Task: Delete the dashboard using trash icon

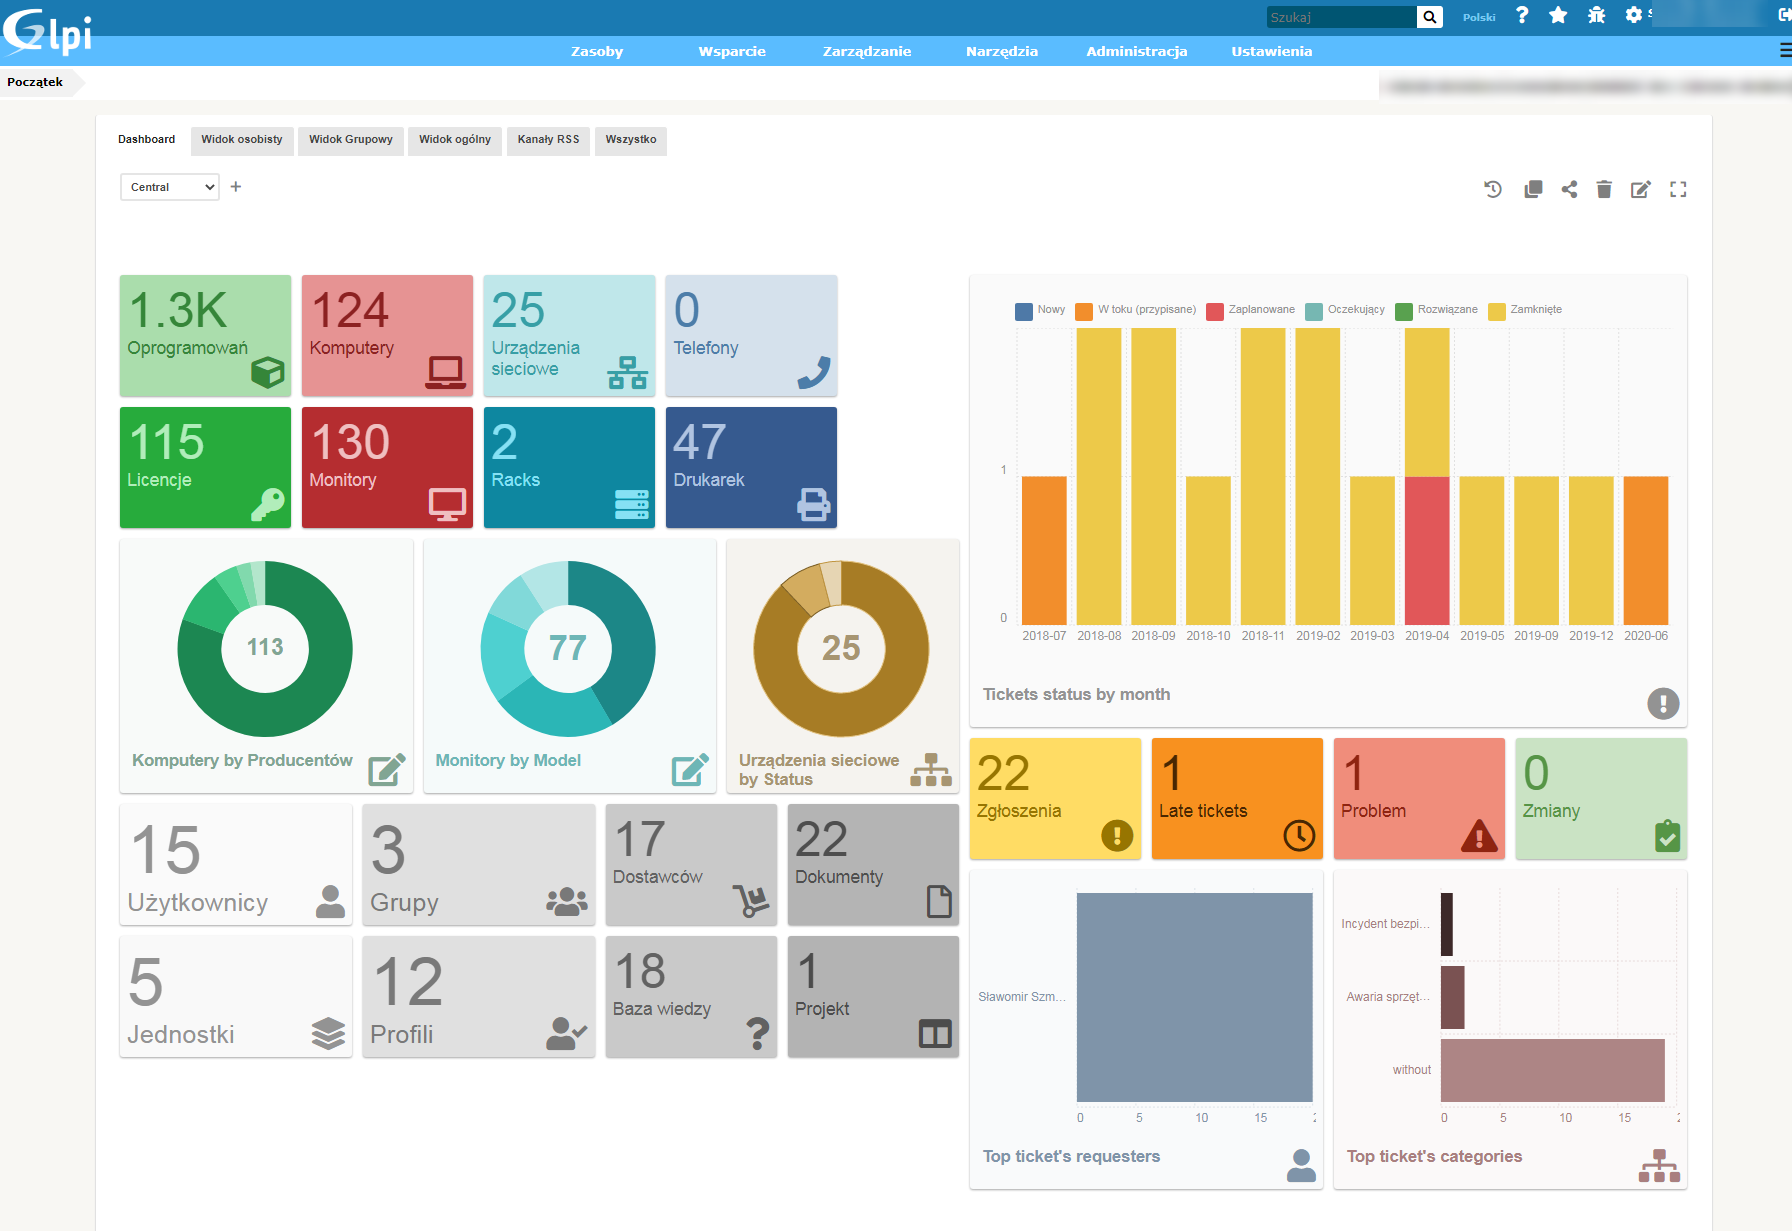Action: (x=1604, y=189)
